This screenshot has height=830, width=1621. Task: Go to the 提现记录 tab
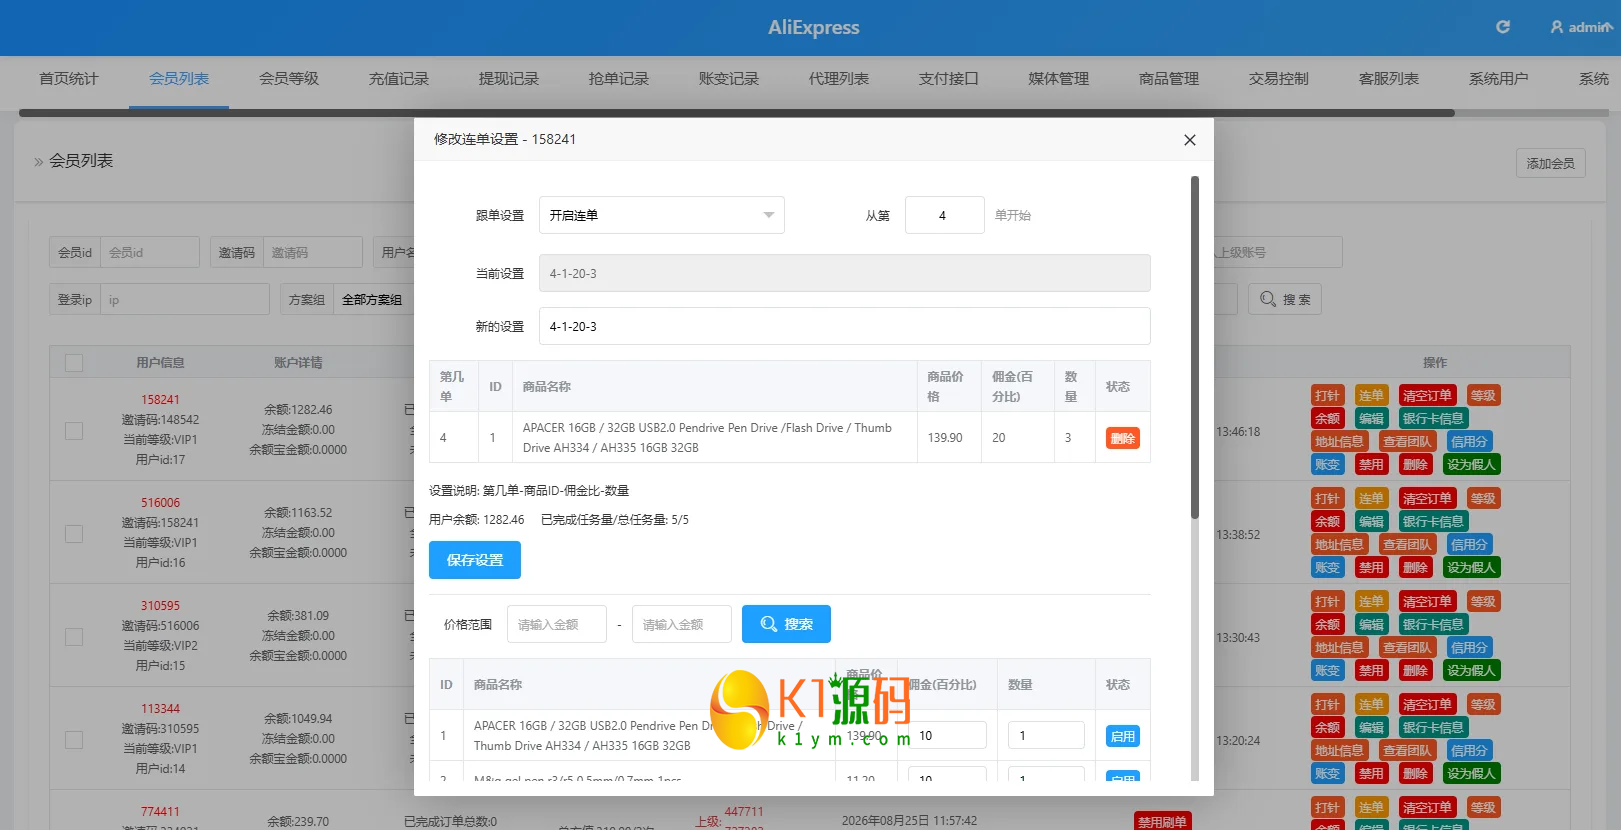(x=509, y=79)
